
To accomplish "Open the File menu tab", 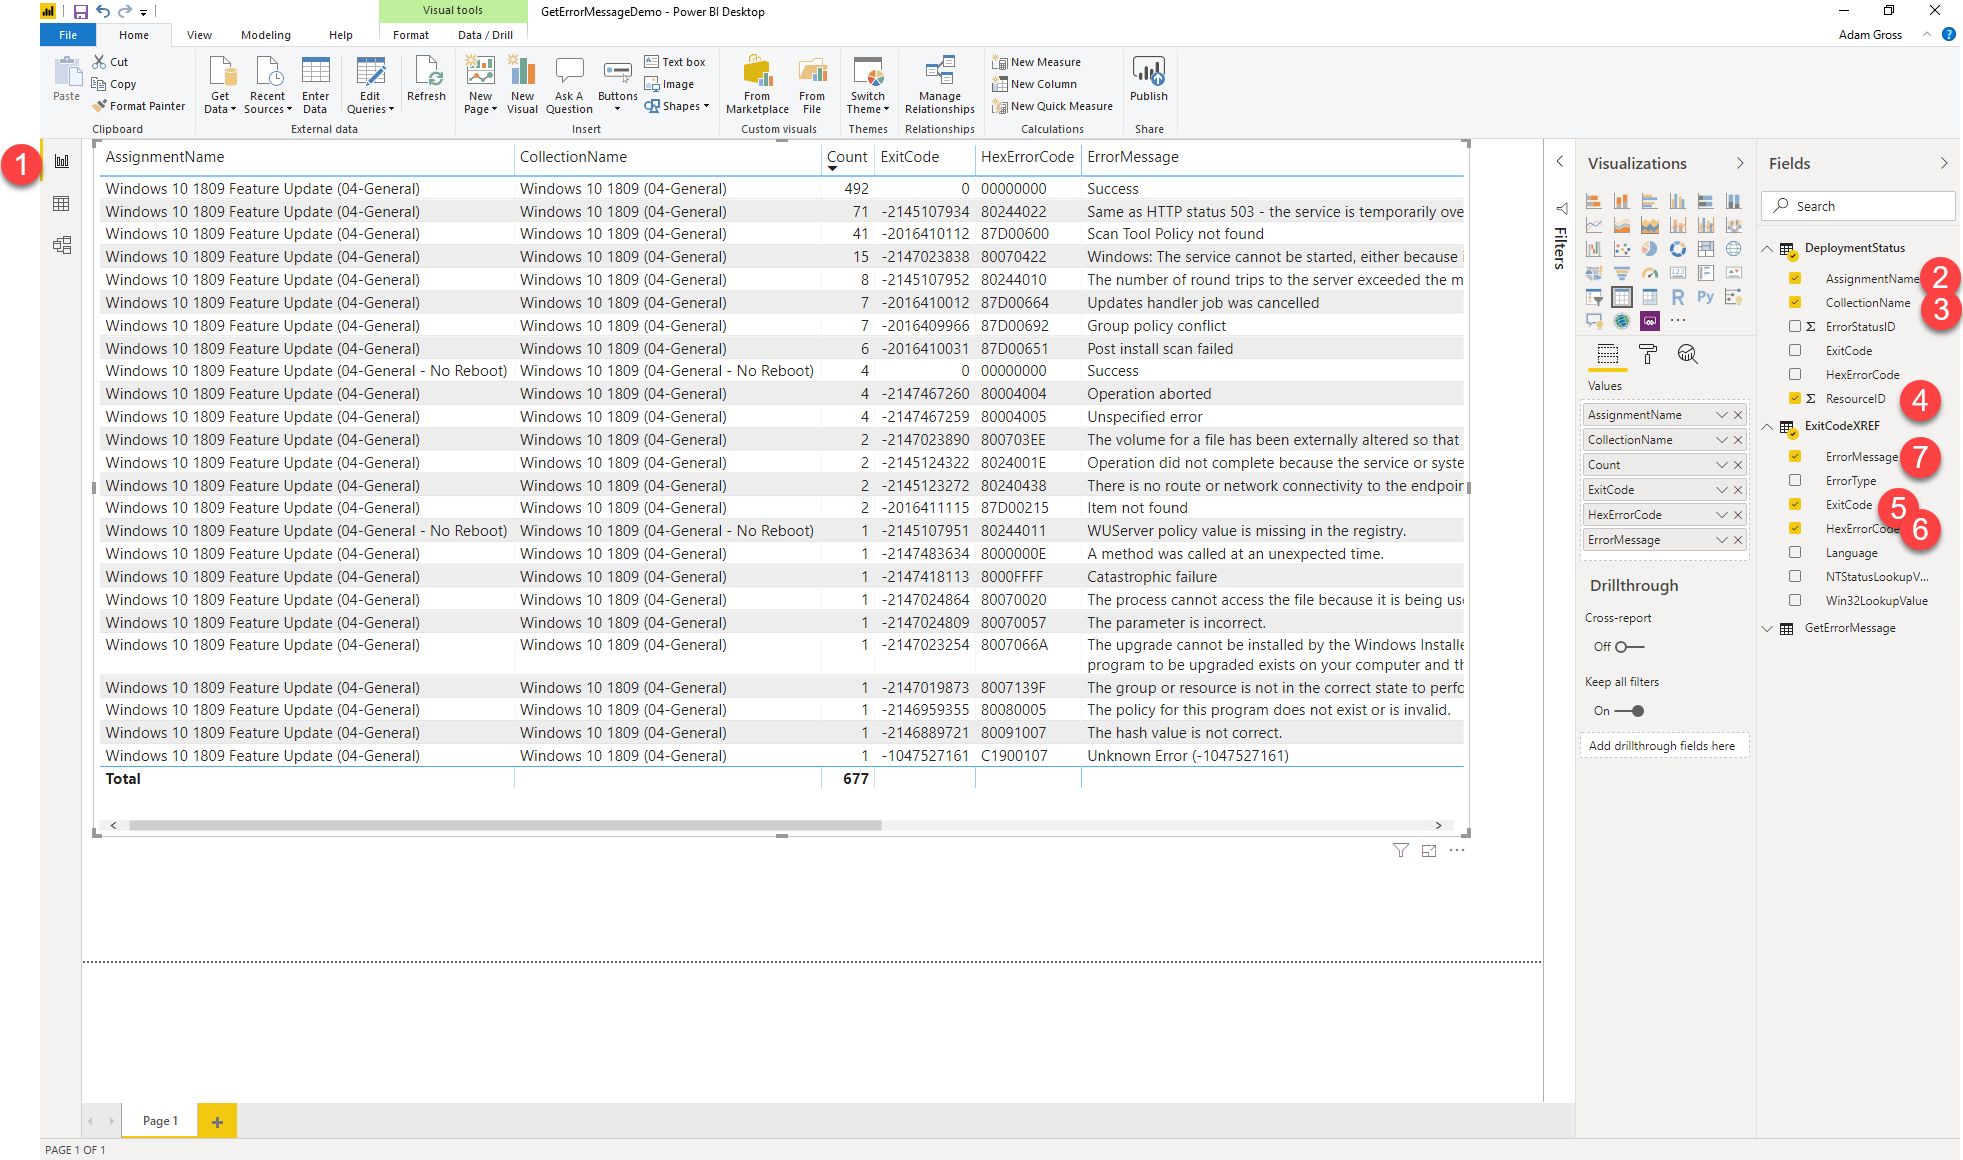I will (x=68, y=35).
